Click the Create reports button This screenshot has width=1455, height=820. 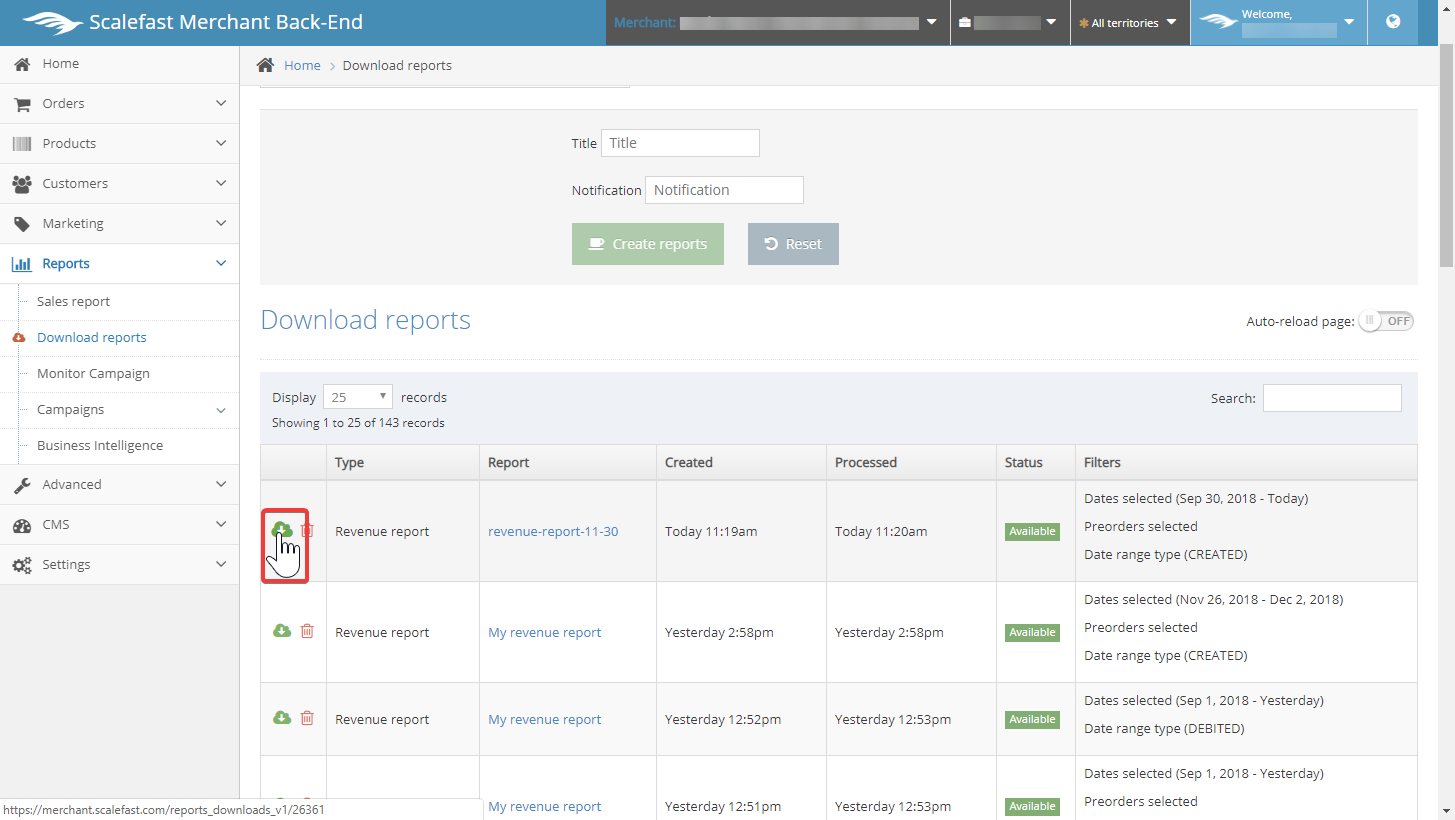648,244
